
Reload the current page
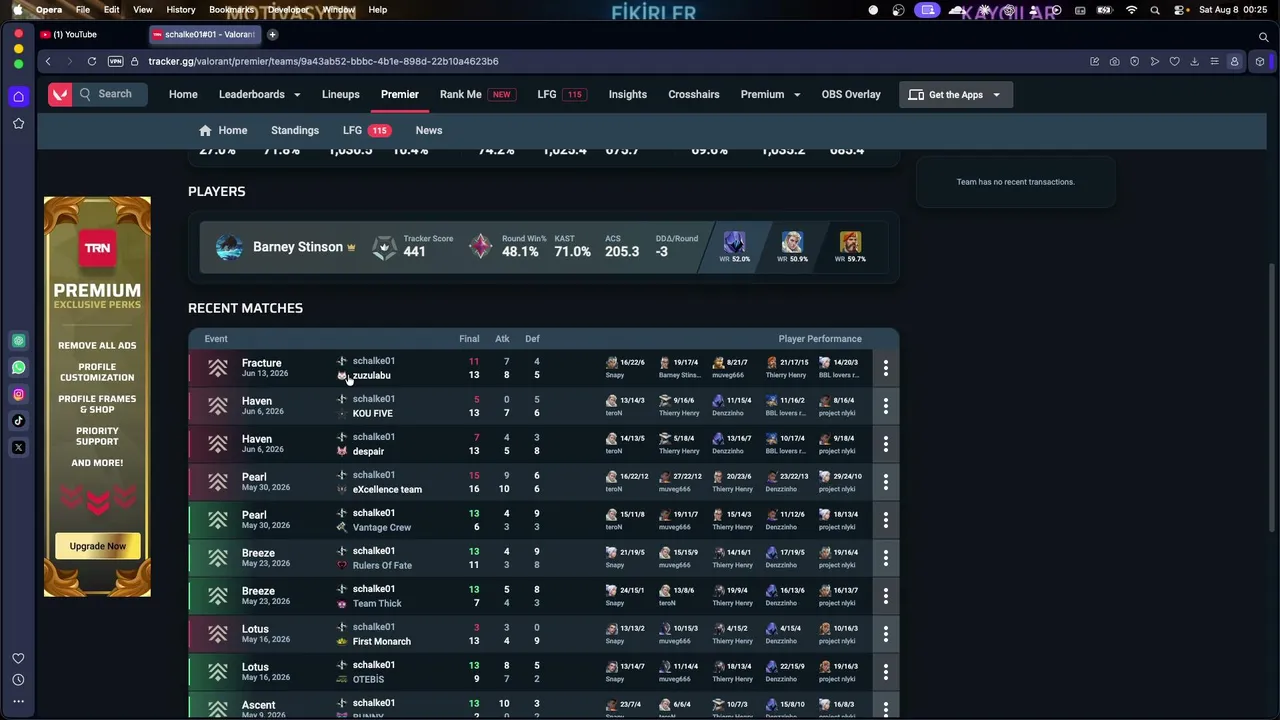point(92,61)
